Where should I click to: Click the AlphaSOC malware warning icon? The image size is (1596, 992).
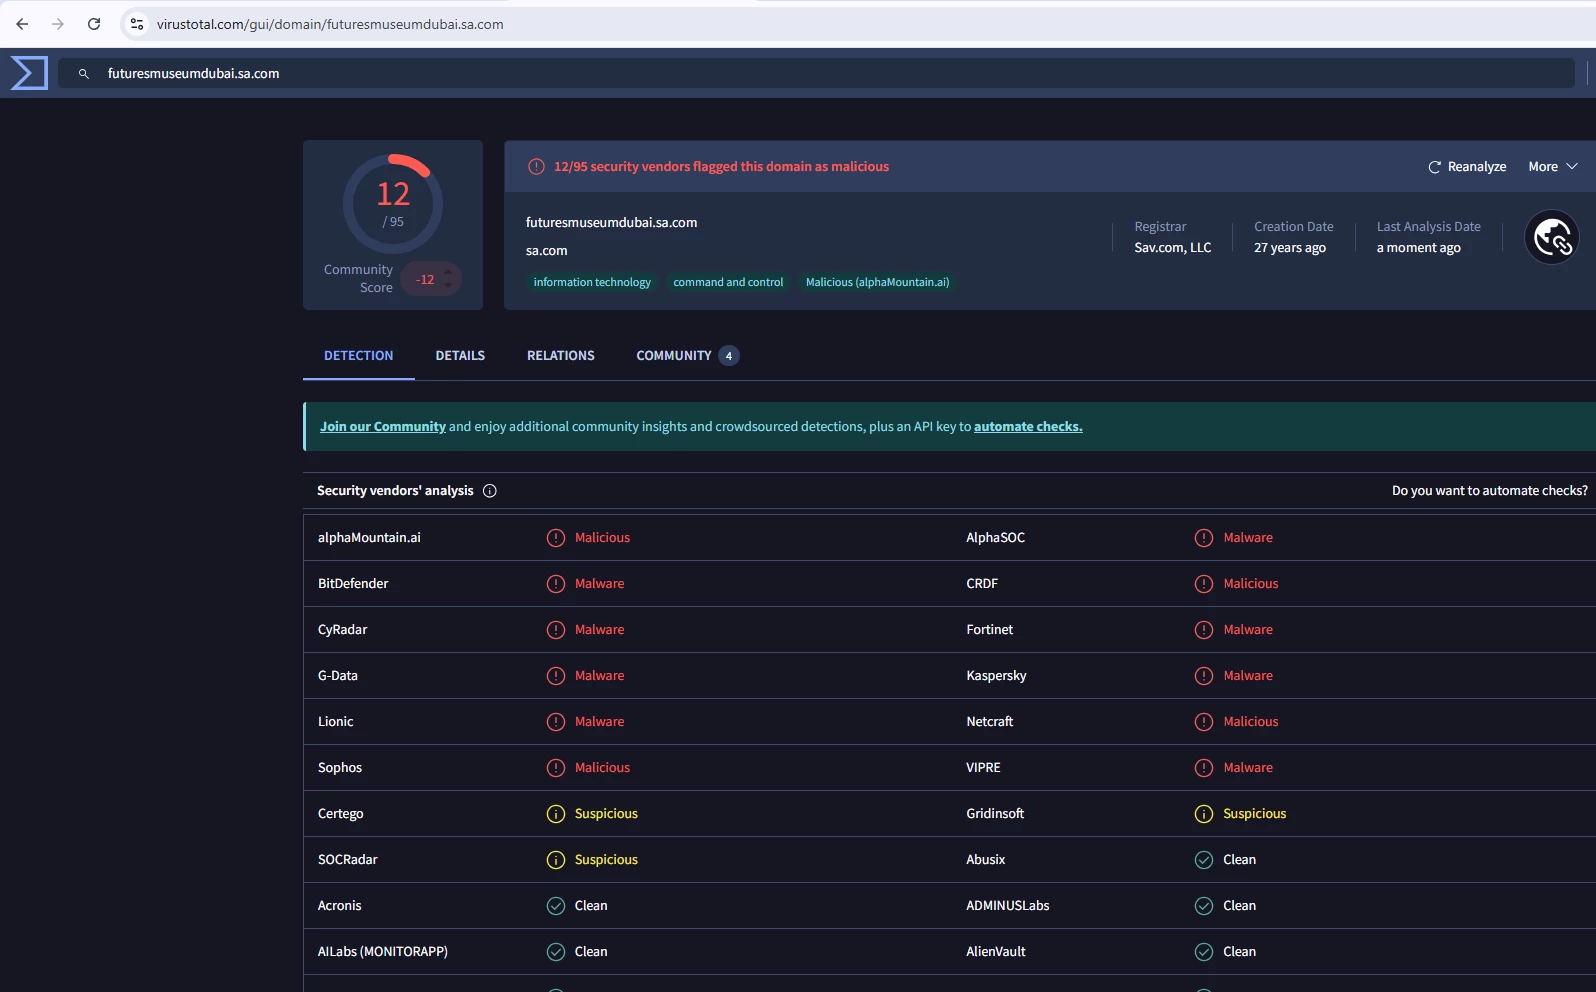tap(1204, 538)
